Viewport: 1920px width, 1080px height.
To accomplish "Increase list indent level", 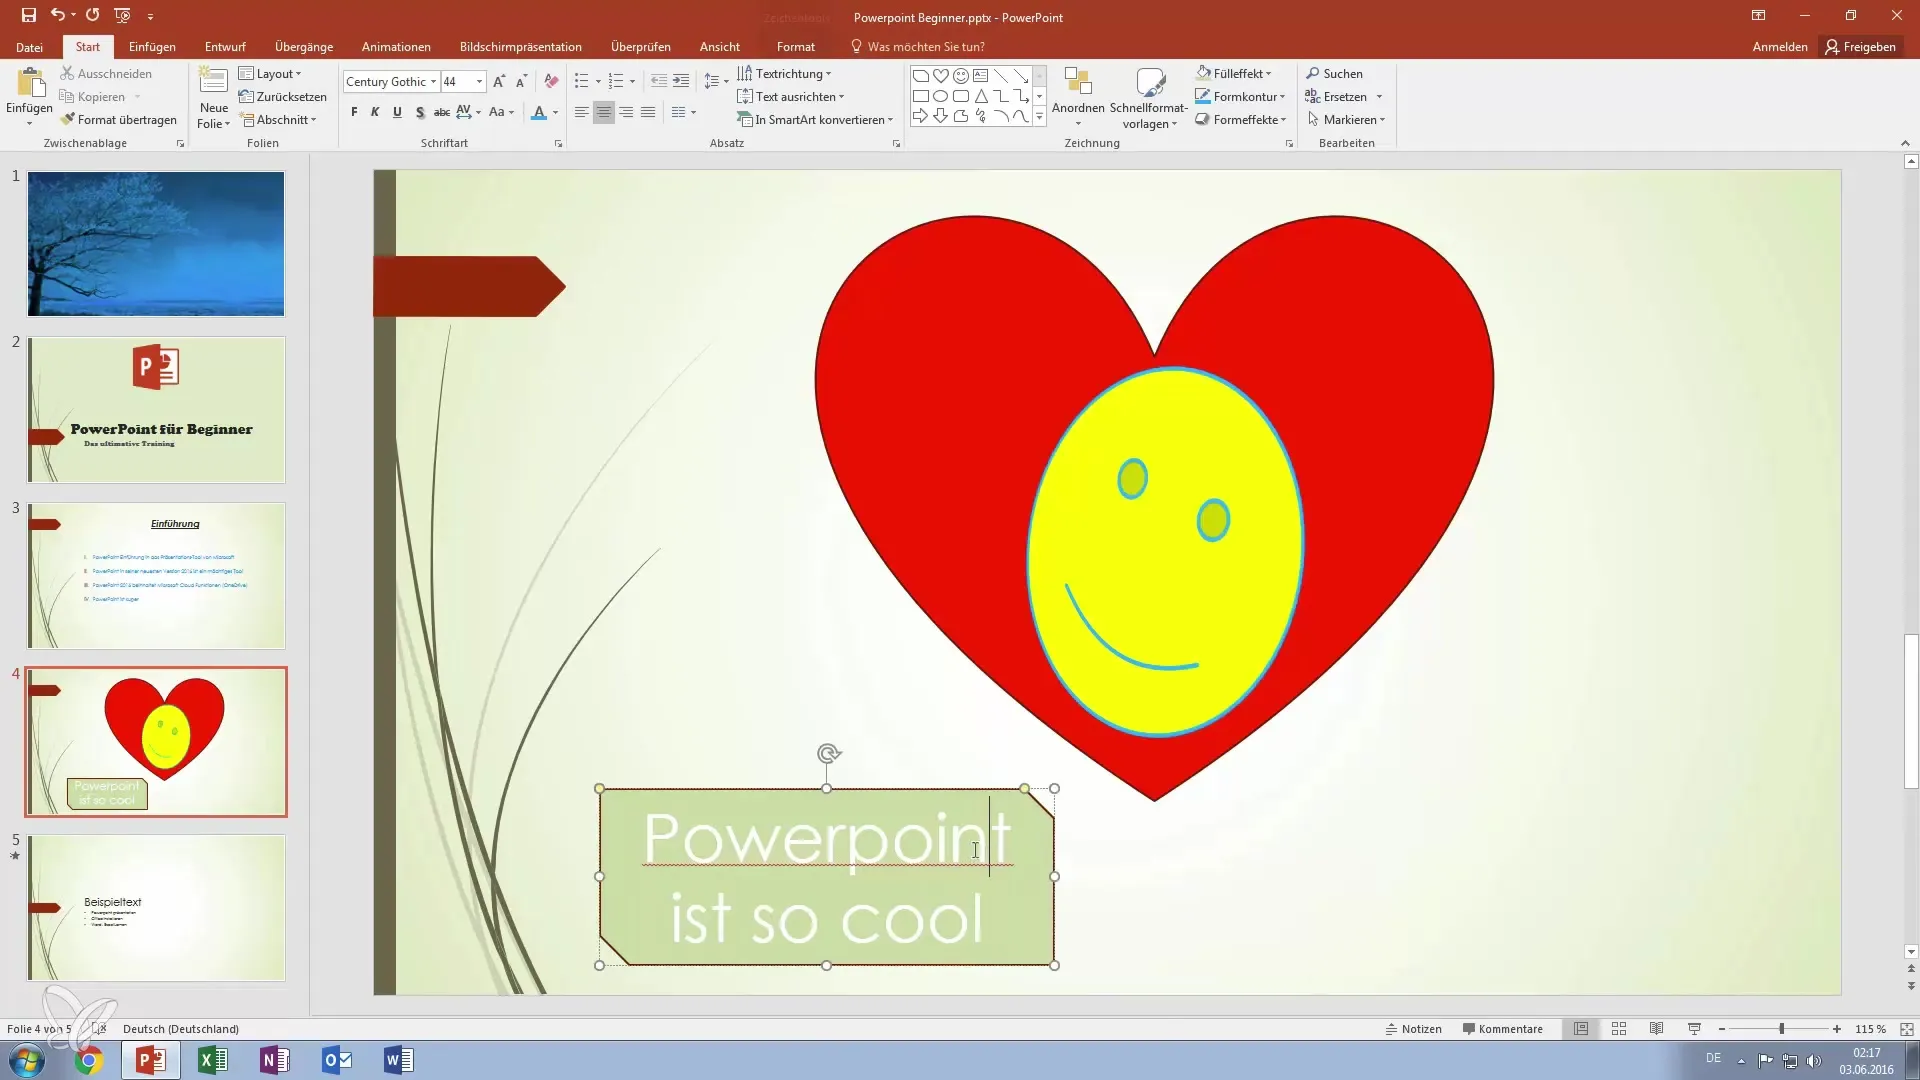I will [x=681, y=82].
